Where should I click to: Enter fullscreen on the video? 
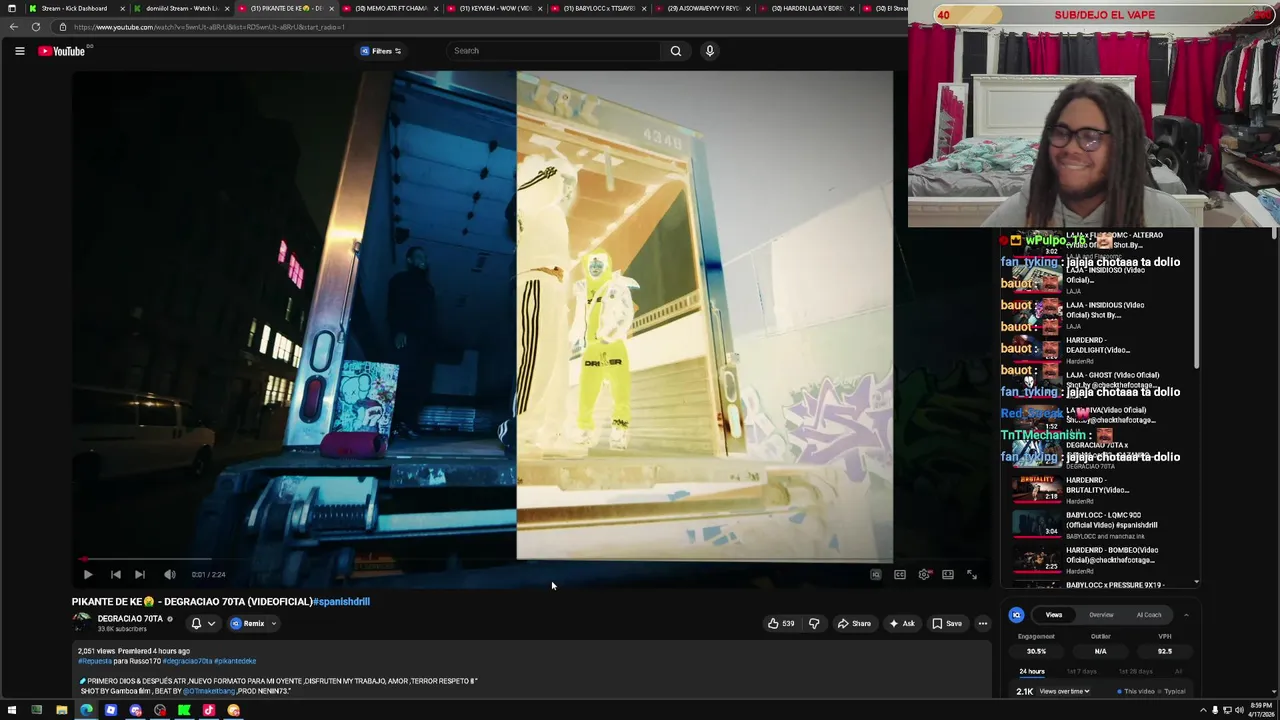pyautogui.click(x=971, y=575)
